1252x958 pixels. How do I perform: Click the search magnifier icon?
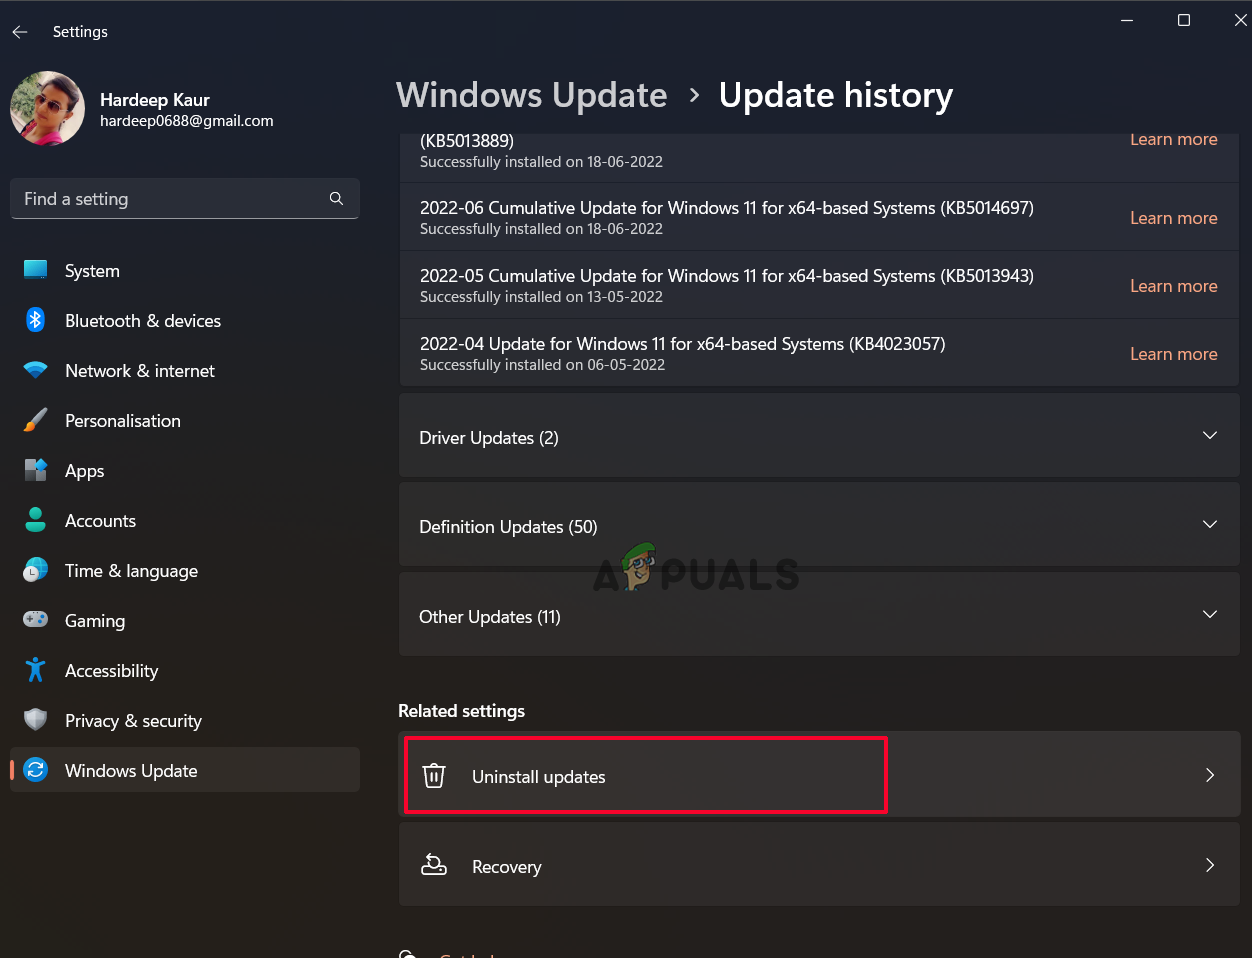click(x=336, y=199)
